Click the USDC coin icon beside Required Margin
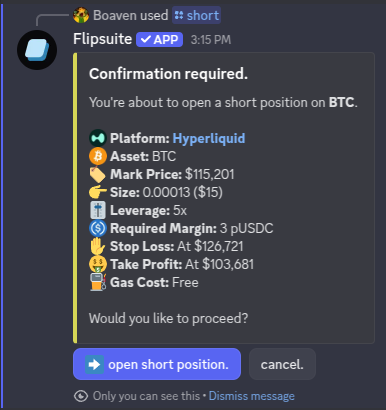The image size is (386, 410). point(98,228)
